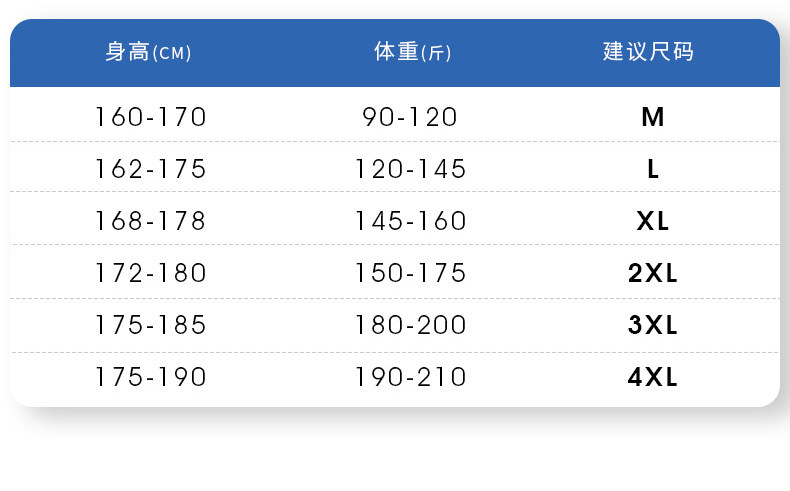Click the 120-145 weight cell
Viewport: 790px width, 491px height.
pyautogui.click(x=410, y=169)
